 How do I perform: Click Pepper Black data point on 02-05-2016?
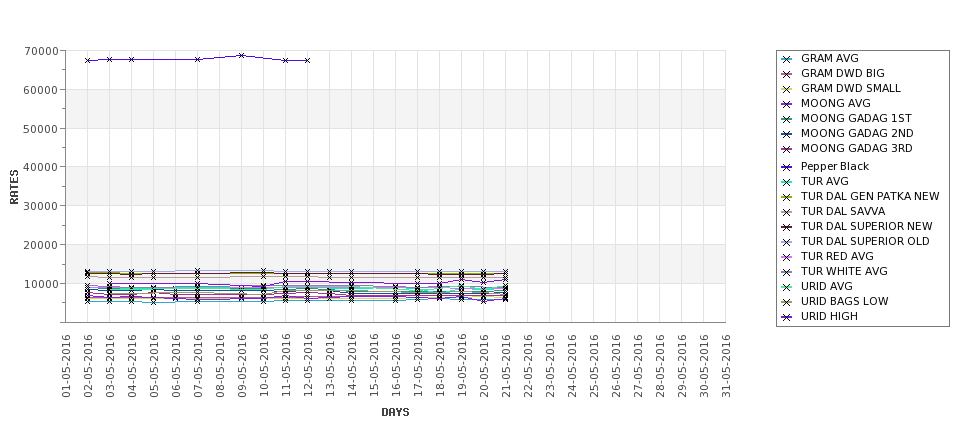click(x=88, y=60)
